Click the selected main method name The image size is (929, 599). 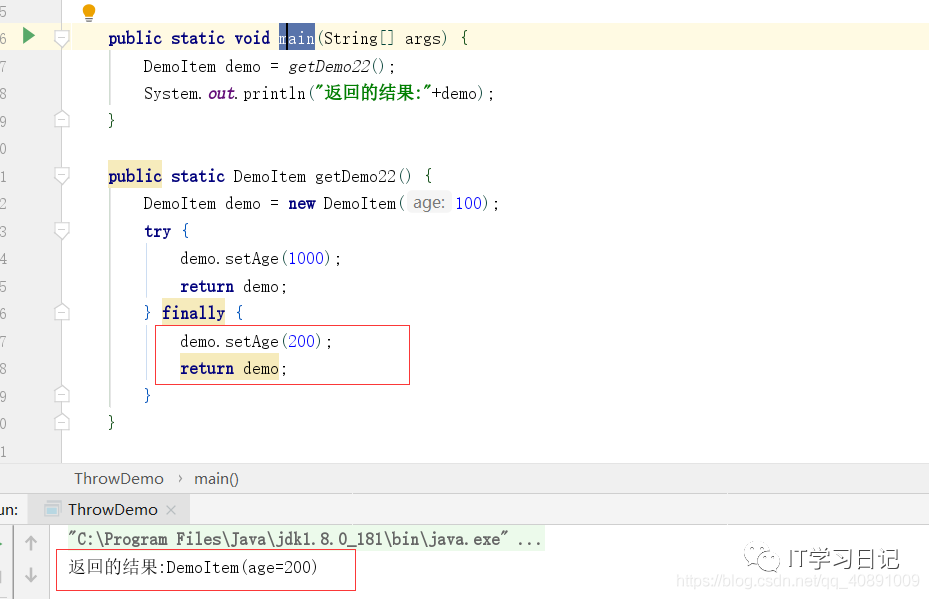[297, 39]
